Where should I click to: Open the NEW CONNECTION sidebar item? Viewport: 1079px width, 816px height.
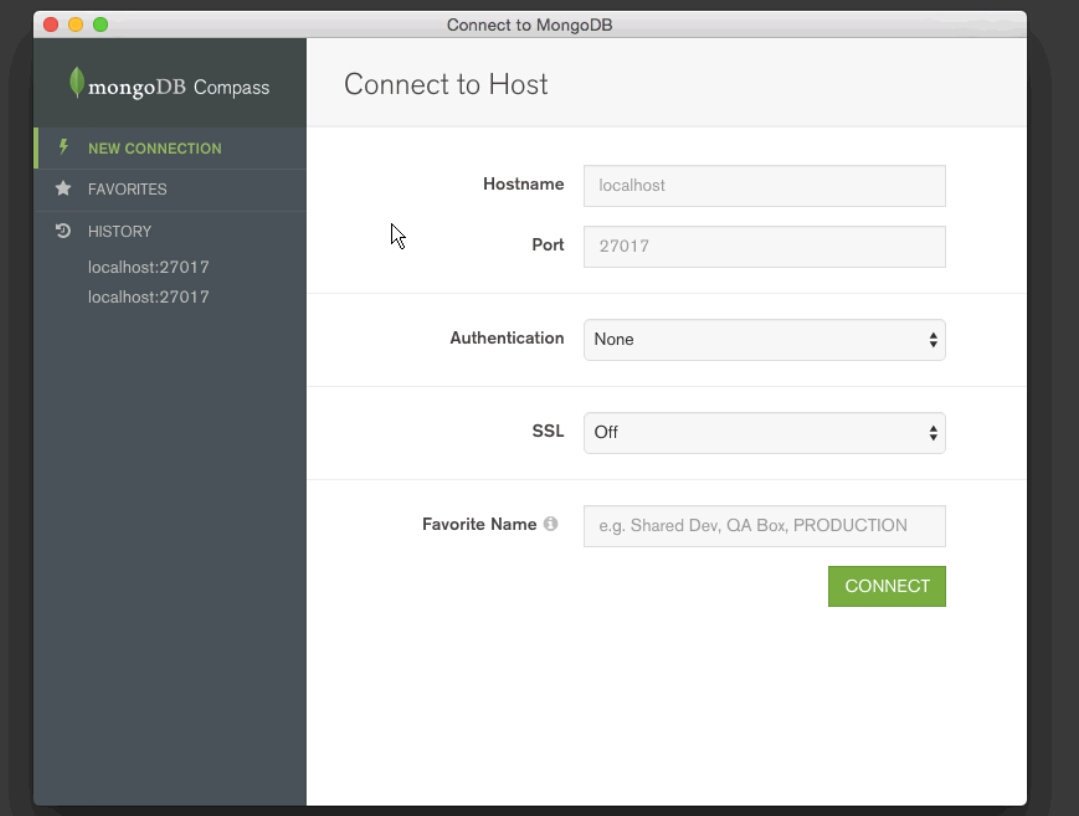(x=170, y=148)
